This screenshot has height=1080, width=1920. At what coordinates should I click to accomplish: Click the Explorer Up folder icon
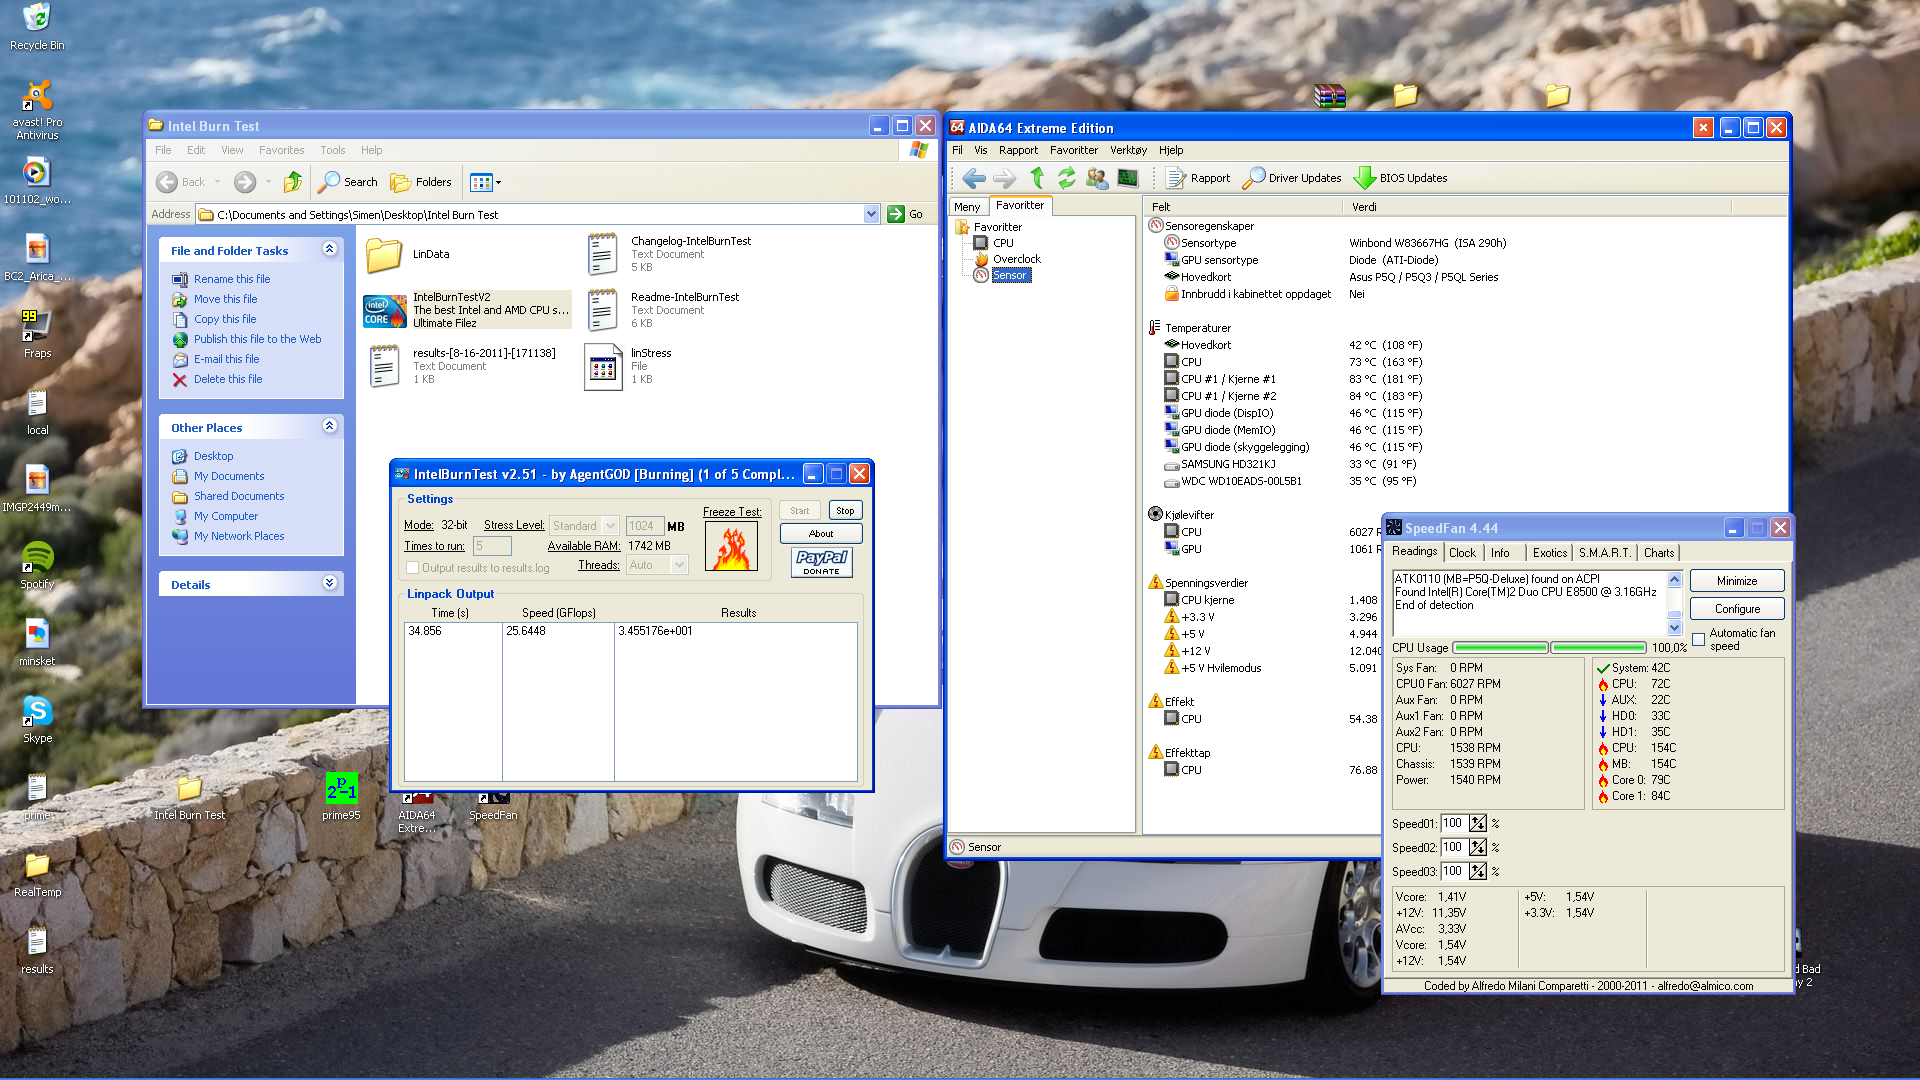pos(292,182)
